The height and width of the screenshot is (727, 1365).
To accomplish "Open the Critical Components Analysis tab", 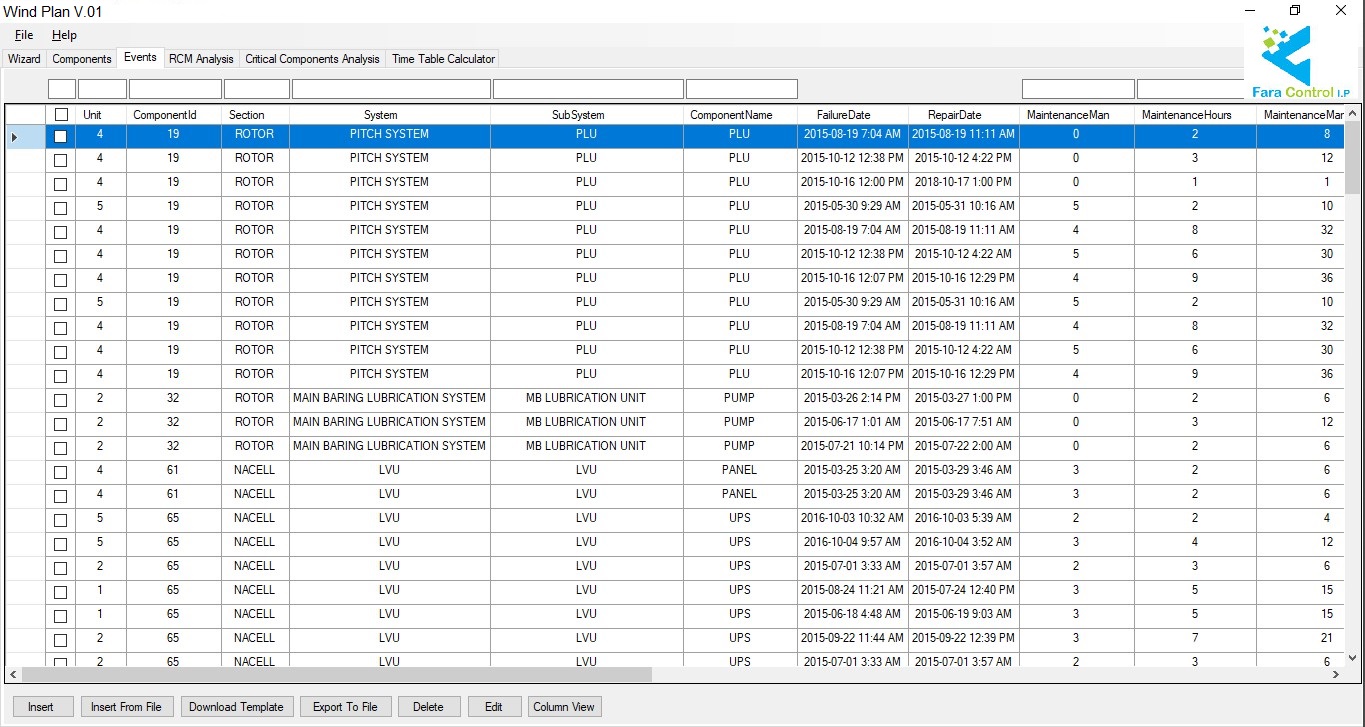I will [312, 59].
